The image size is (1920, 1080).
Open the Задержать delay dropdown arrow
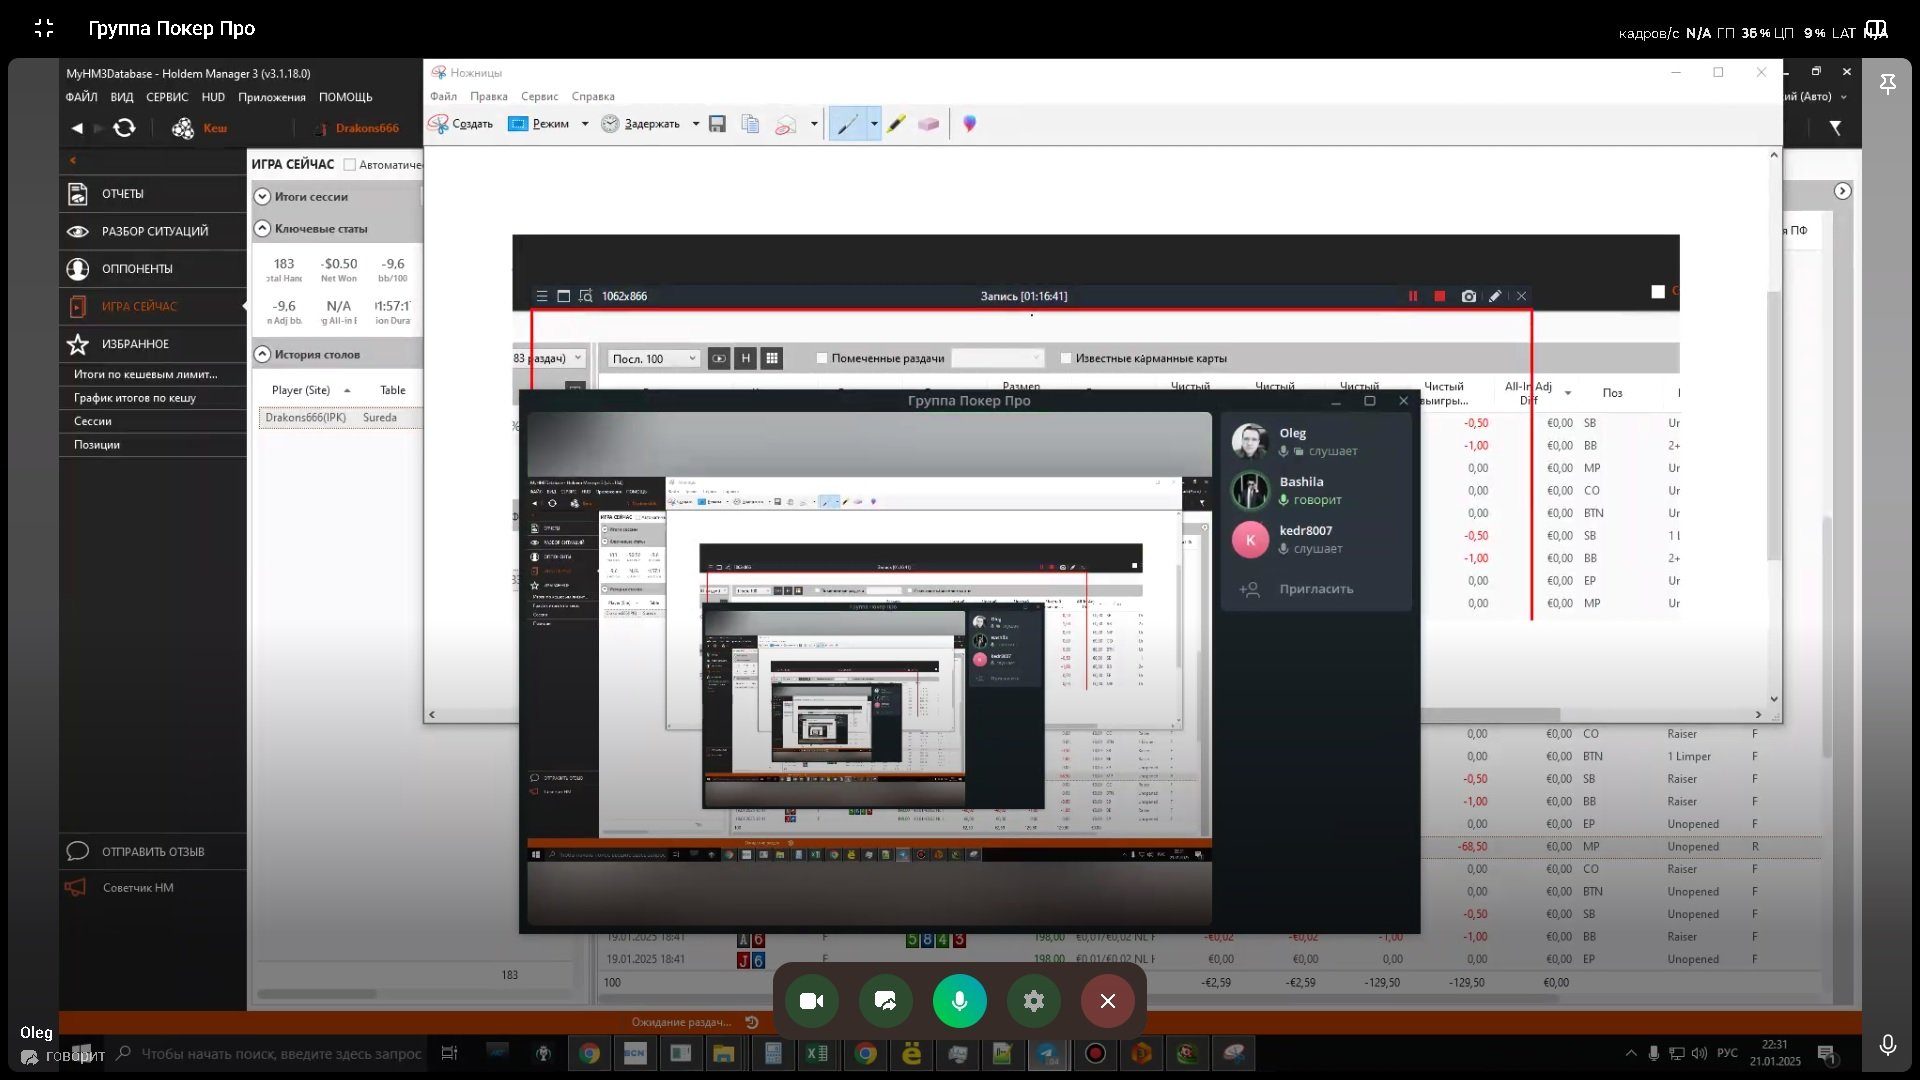point(696,124)
